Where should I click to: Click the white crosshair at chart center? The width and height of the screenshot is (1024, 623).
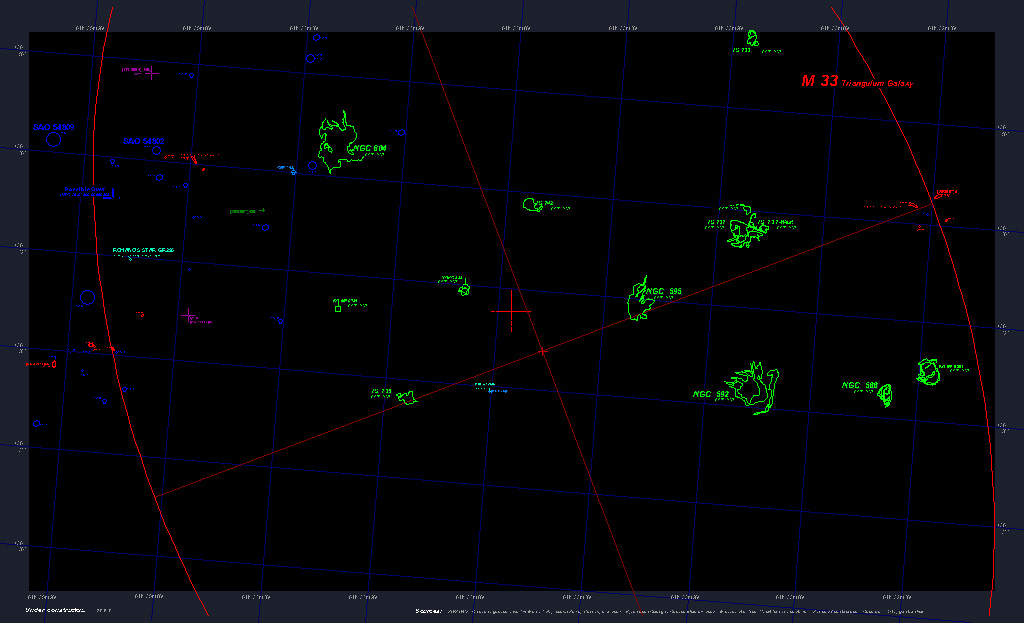click(511, 311)
